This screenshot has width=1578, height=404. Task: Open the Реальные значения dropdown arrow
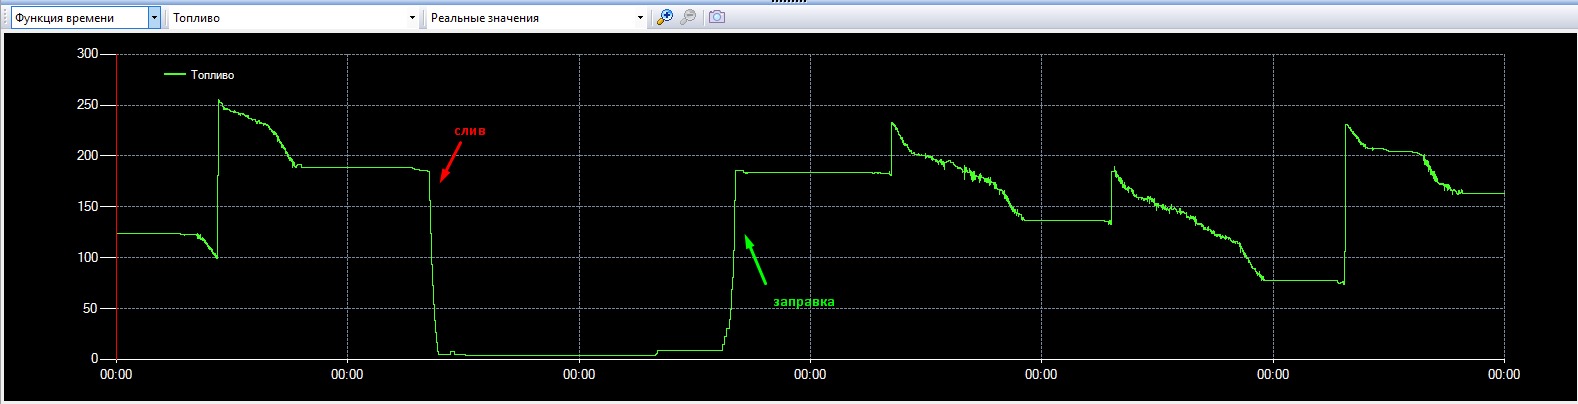640,18
